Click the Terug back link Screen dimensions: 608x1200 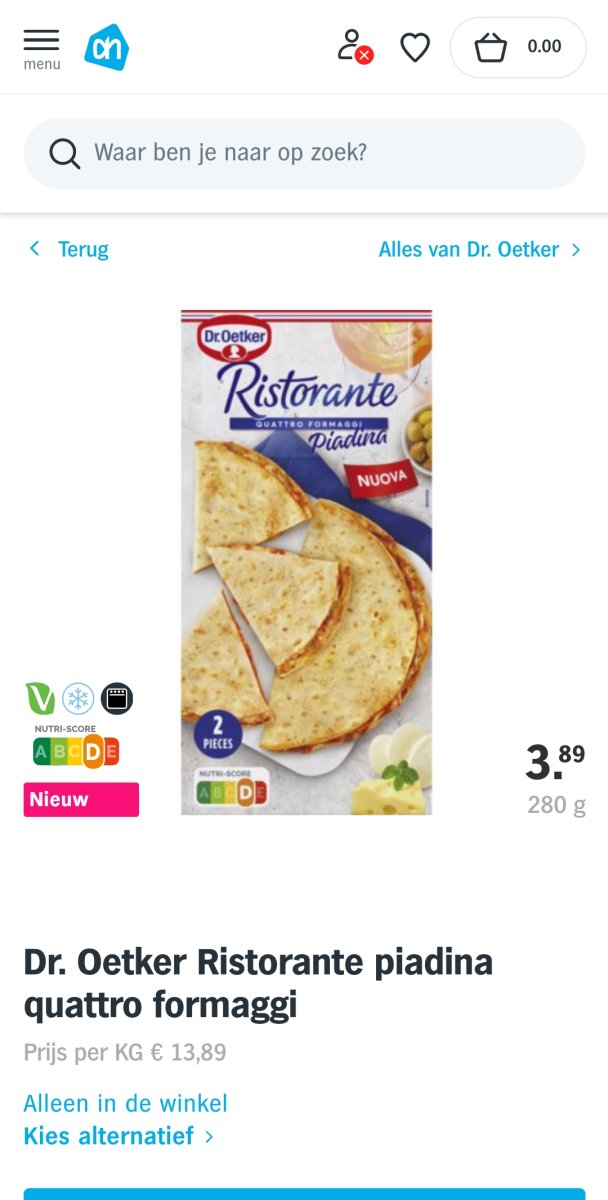click(83, 249)
